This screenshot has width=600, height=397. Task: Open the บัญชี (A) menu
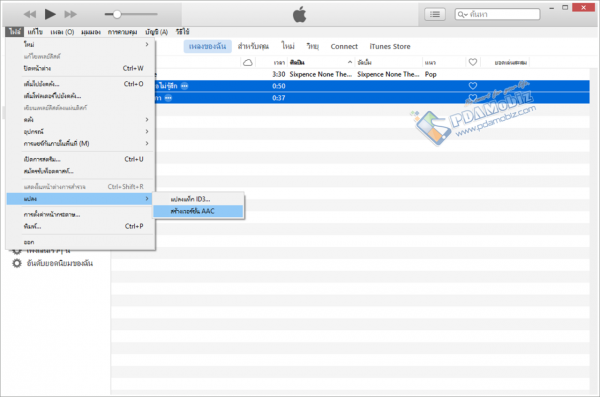coord(157,32)
